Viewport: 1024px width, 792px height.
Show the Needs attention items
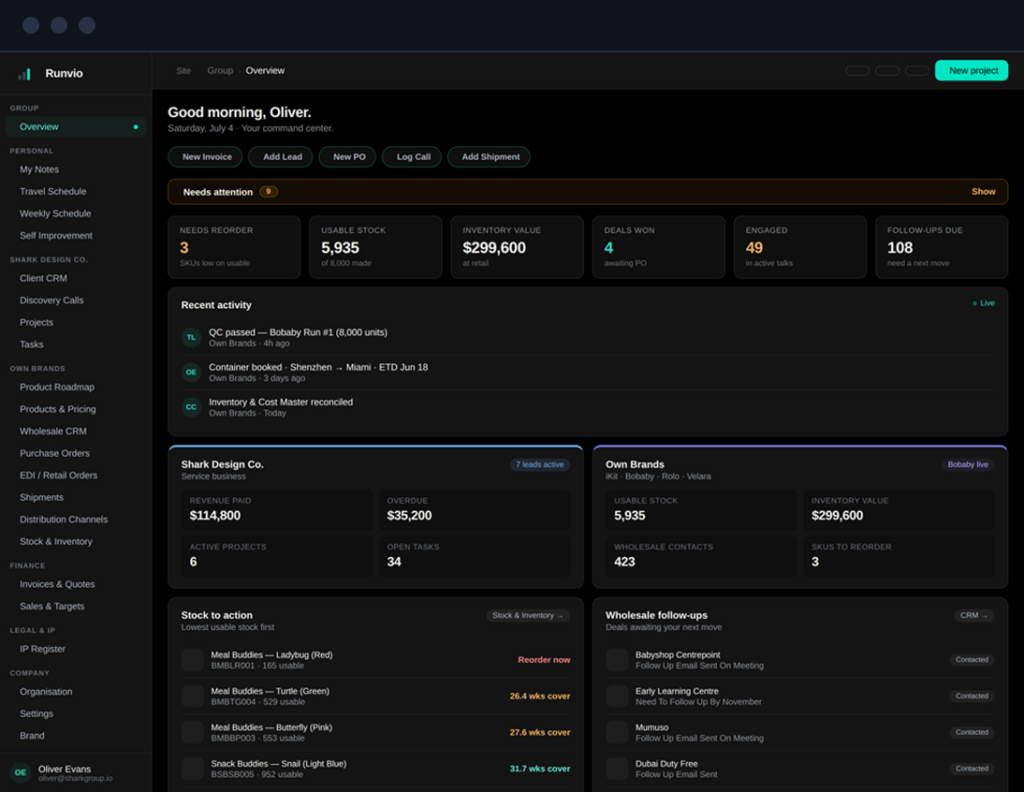pyautogui.click(x=983, y=192)
